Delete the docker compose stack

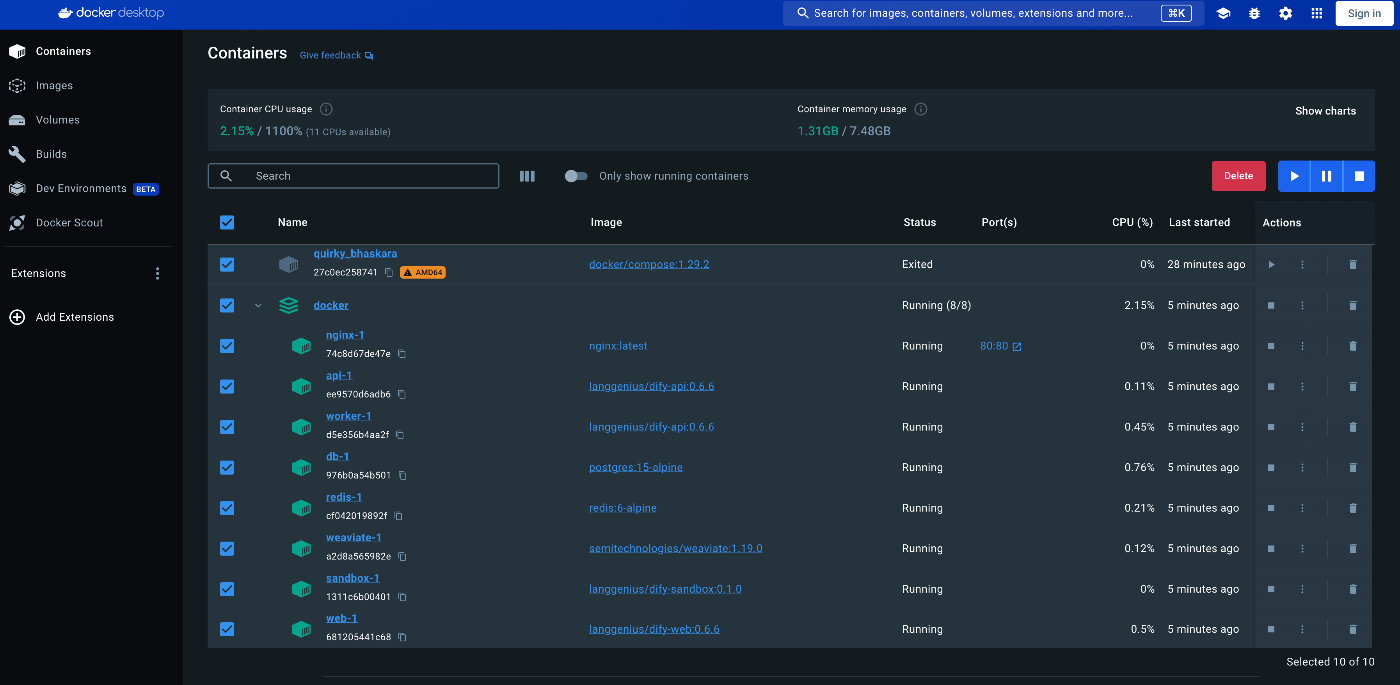coord(1353,305)
